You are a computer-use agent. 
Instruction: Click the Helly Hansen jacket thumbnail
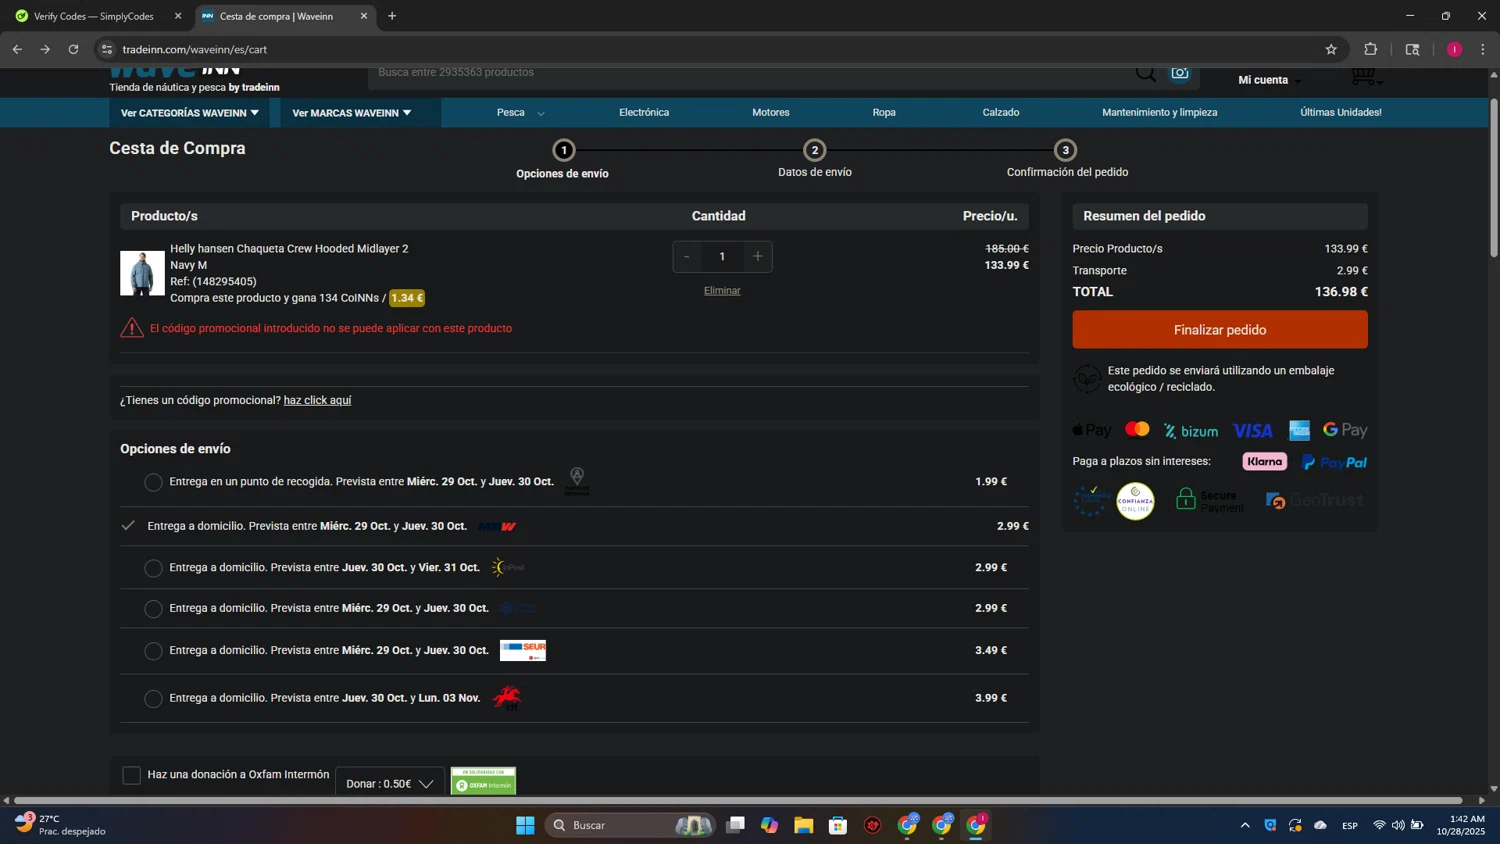[142, 273]
